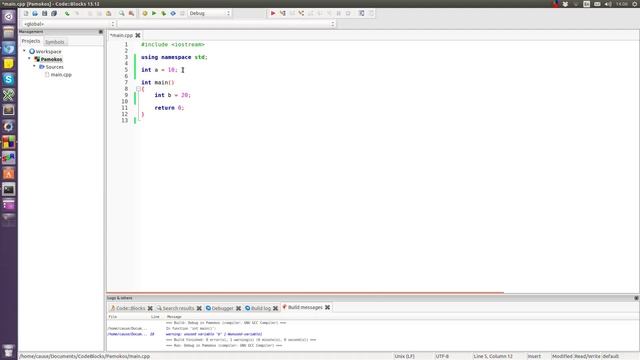
Task: Click the 'int a = 10;' code line
Action: 160,70
